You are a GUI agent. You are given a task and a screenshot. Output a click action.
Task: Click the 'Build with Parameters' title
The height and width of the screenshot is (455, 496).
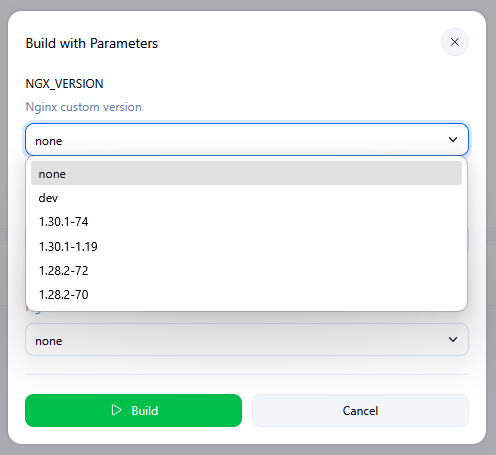92,43
